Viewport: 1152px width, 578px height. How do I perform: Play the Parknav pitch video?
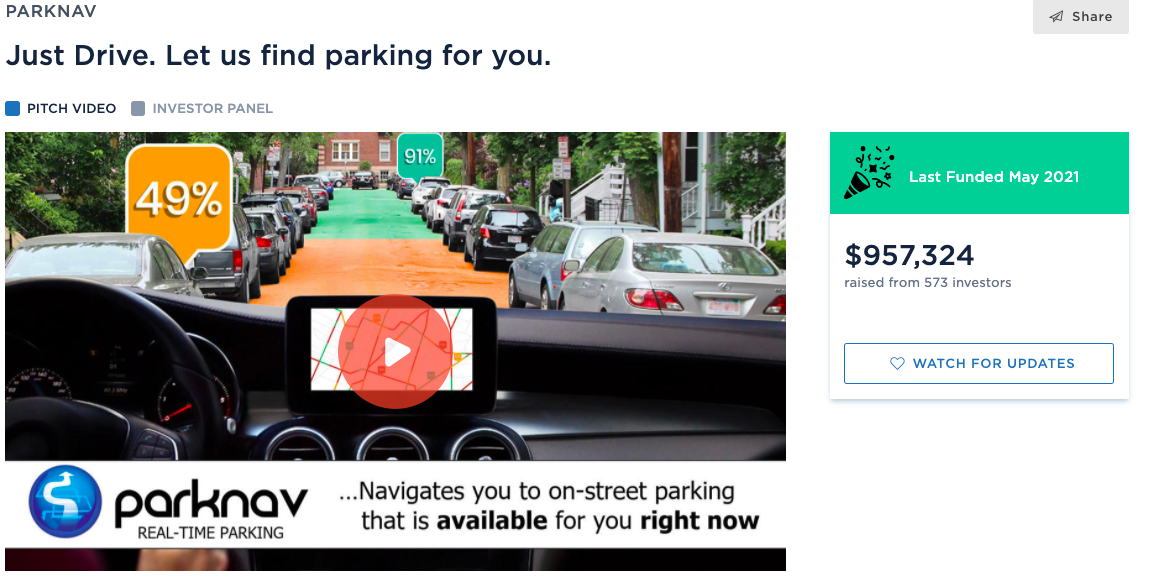point(395,352)
